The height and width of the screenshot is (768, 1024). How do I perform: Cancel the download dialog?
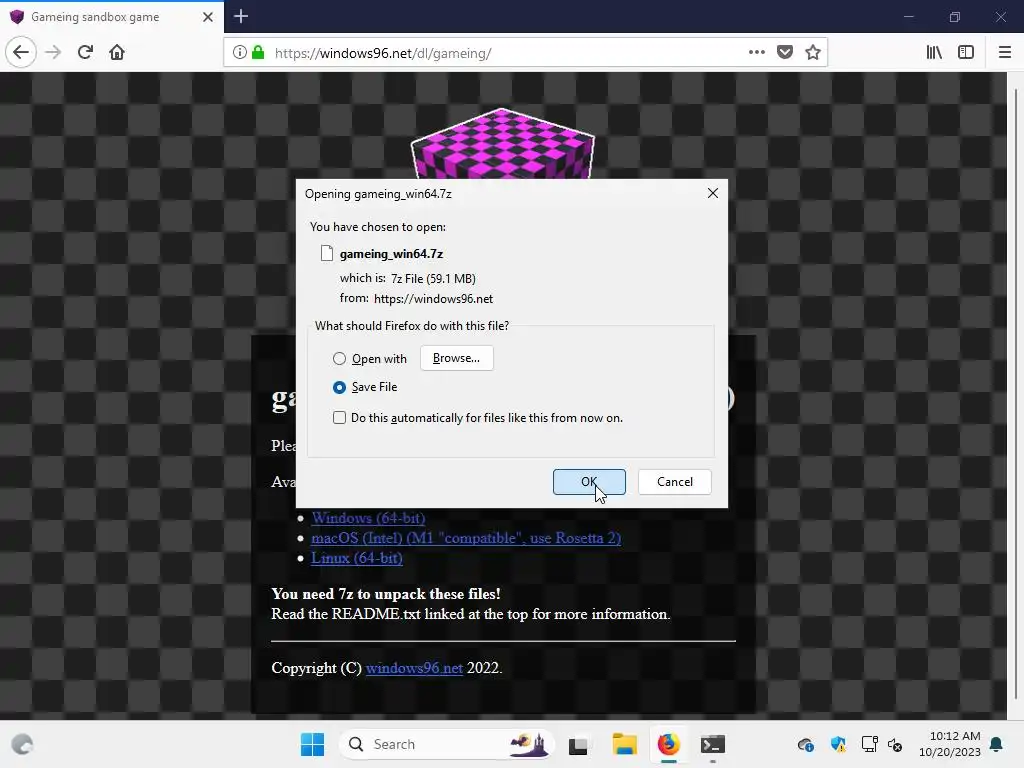[x=675, y=482]
